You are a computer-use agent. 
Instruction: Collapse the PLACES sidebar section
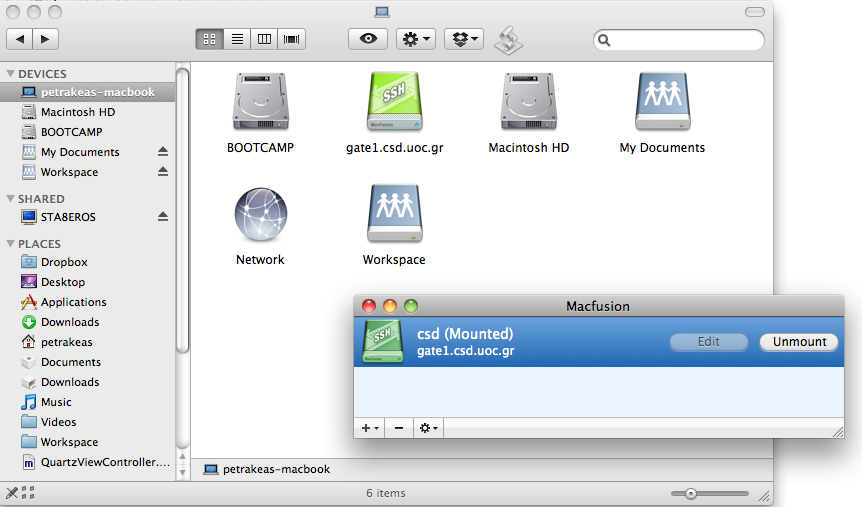pos(10,243)
